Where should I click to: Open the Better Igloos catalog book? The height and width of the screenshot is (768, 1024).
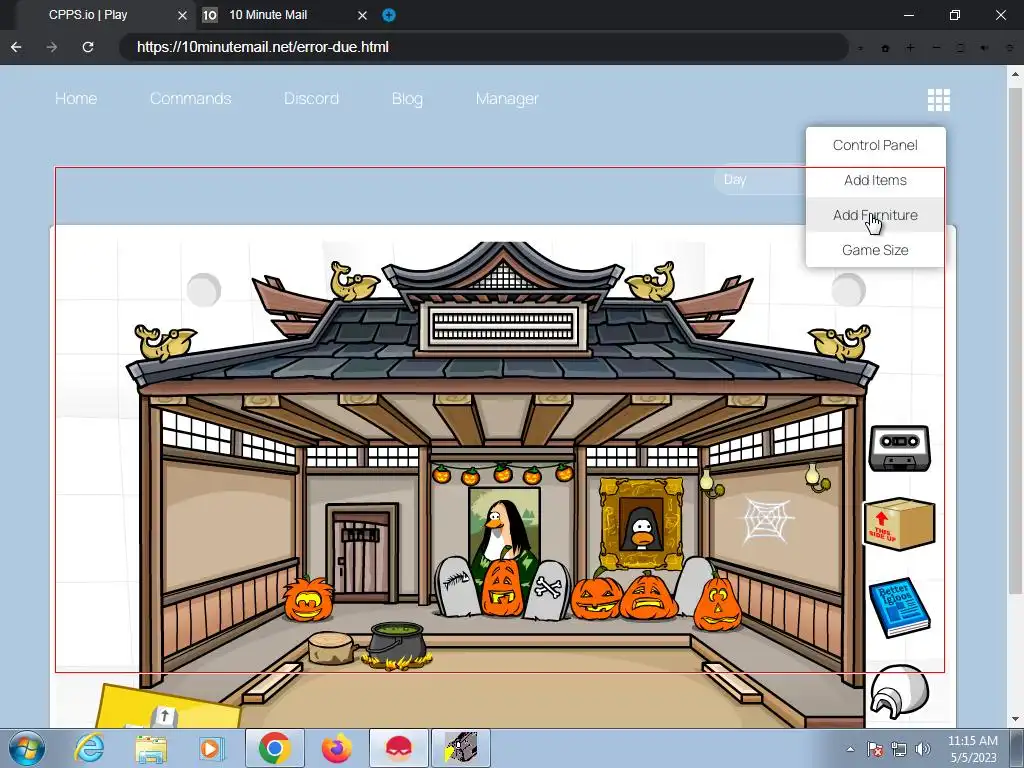[x=899, y=610]
